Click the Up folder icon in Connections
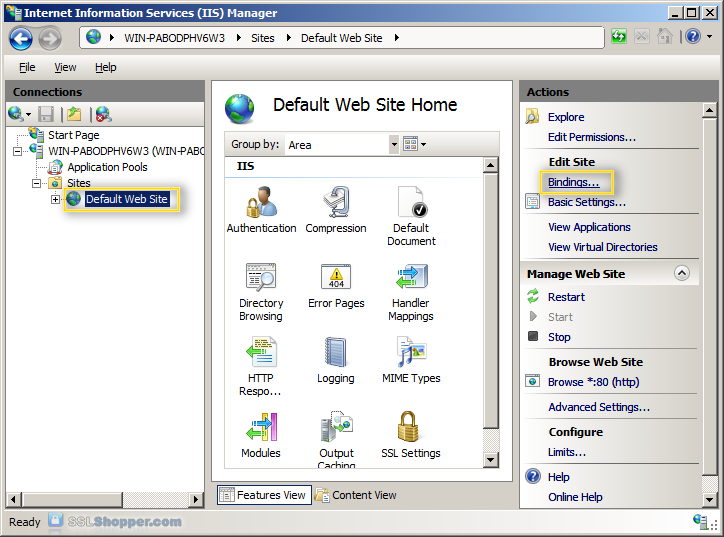 click(74, 114)
